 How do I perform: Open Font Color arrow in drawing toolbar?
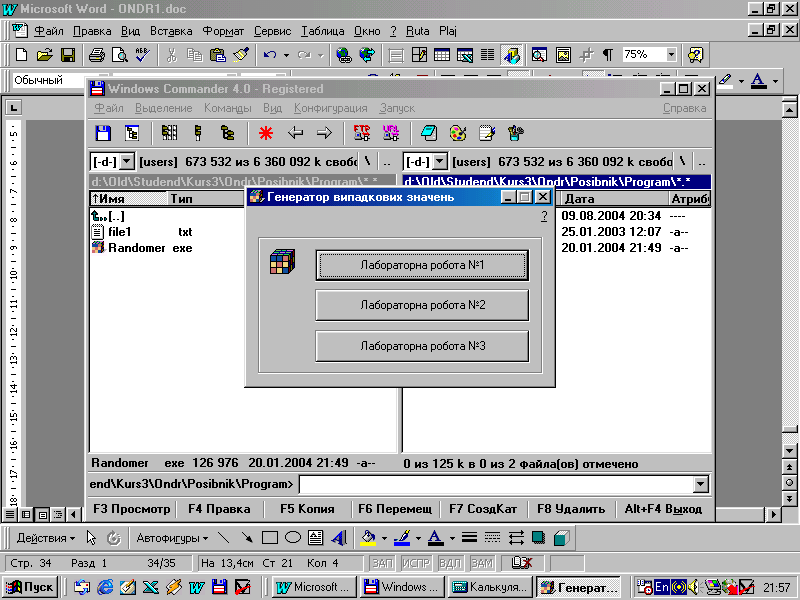click(452, 538)
